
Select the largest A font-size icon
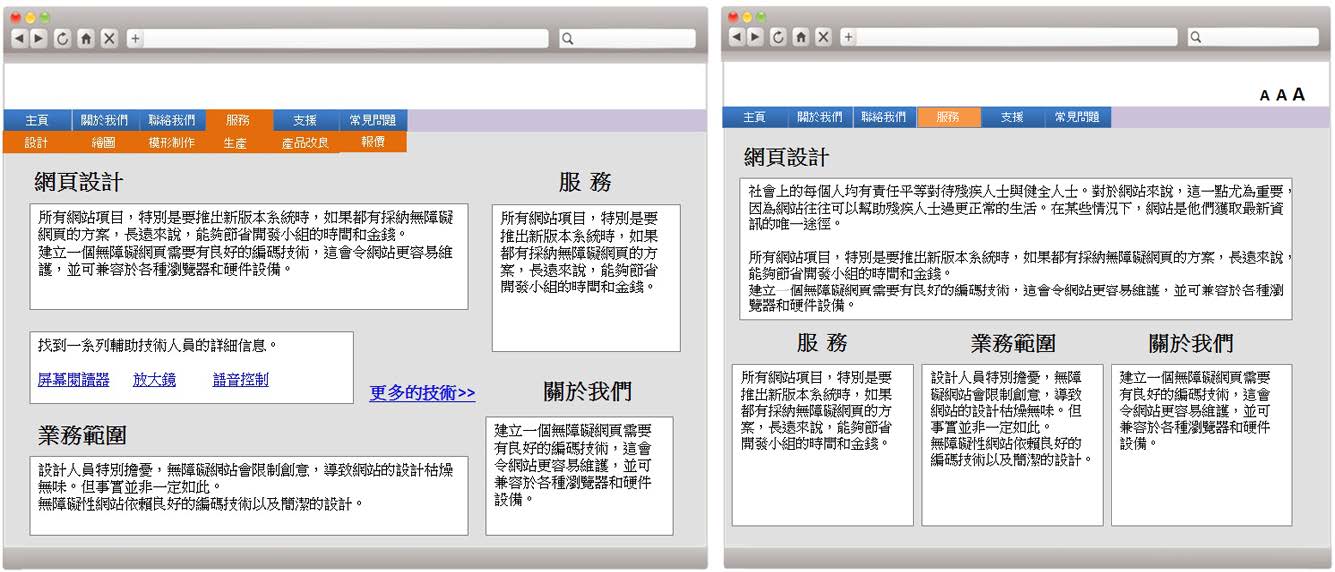click(1298, 94)
